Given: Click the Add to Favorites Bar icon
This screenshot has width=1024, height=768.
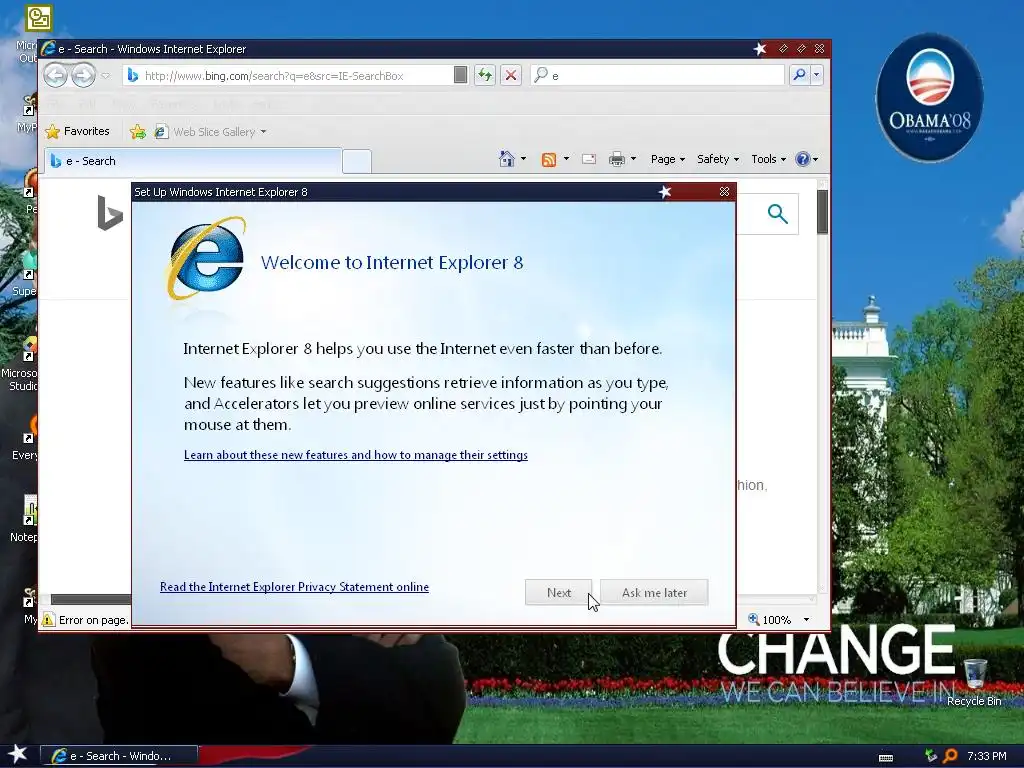Looking at the screenshot, I should coord(138,132).
